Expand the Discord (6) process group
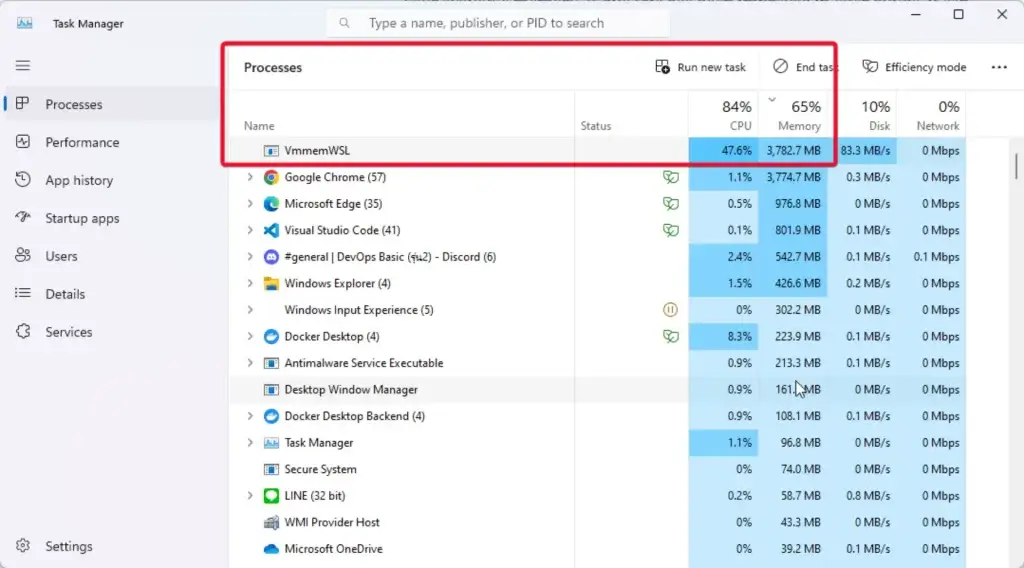This screenshot has height=568, width=1024. [250, 257]
